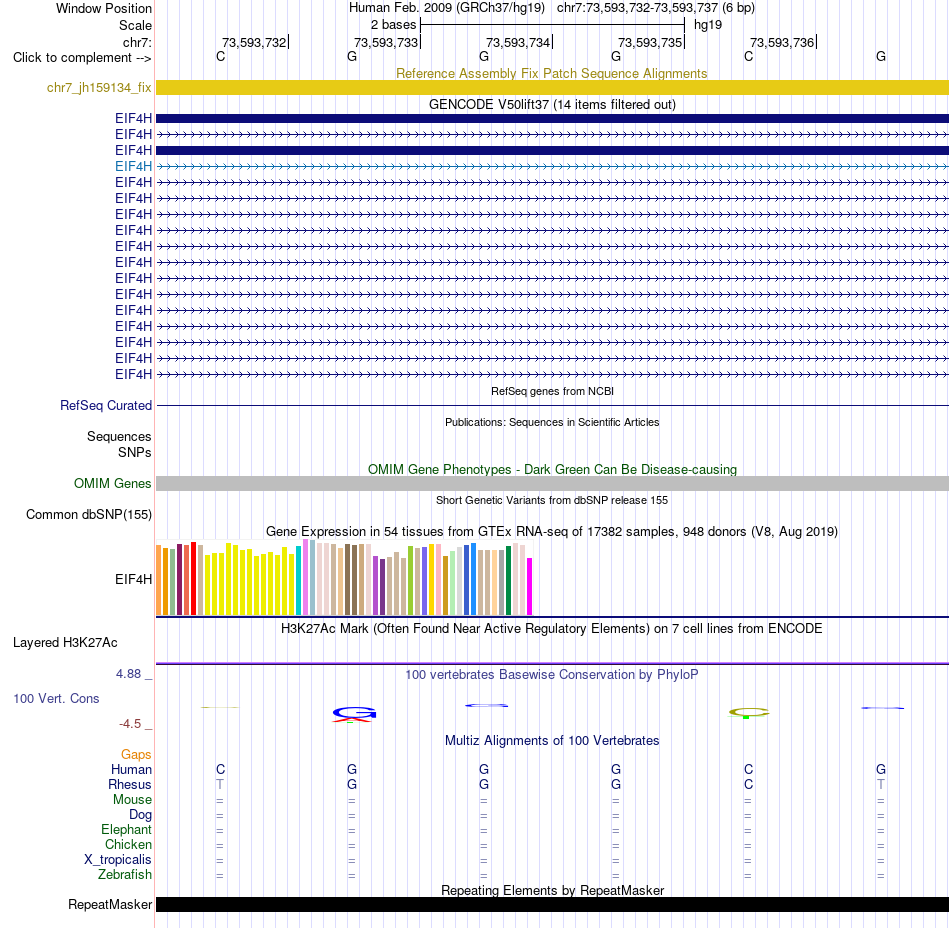Click 'Repeating Elements by RepeatMasker' title
This screenshot has height=928, width=950.
click(x=553, y=890)
